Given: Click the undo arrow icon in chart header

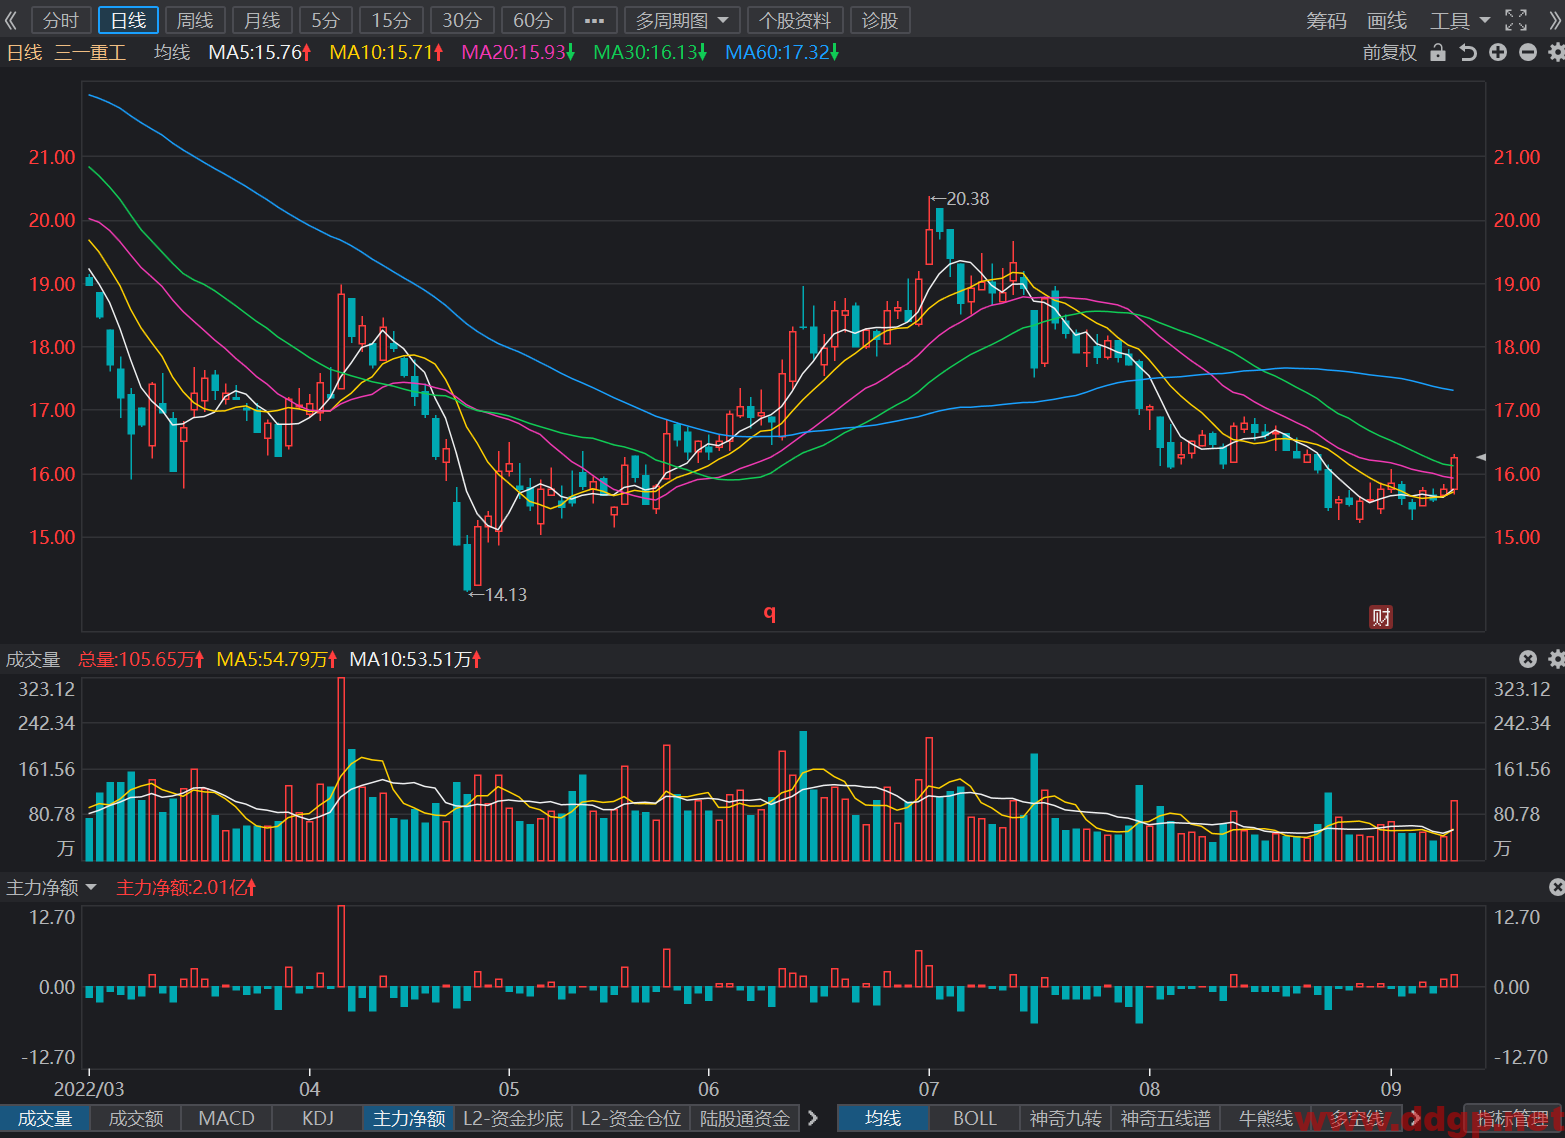Looking at the screenshot, I should (x=1467, y=52).
